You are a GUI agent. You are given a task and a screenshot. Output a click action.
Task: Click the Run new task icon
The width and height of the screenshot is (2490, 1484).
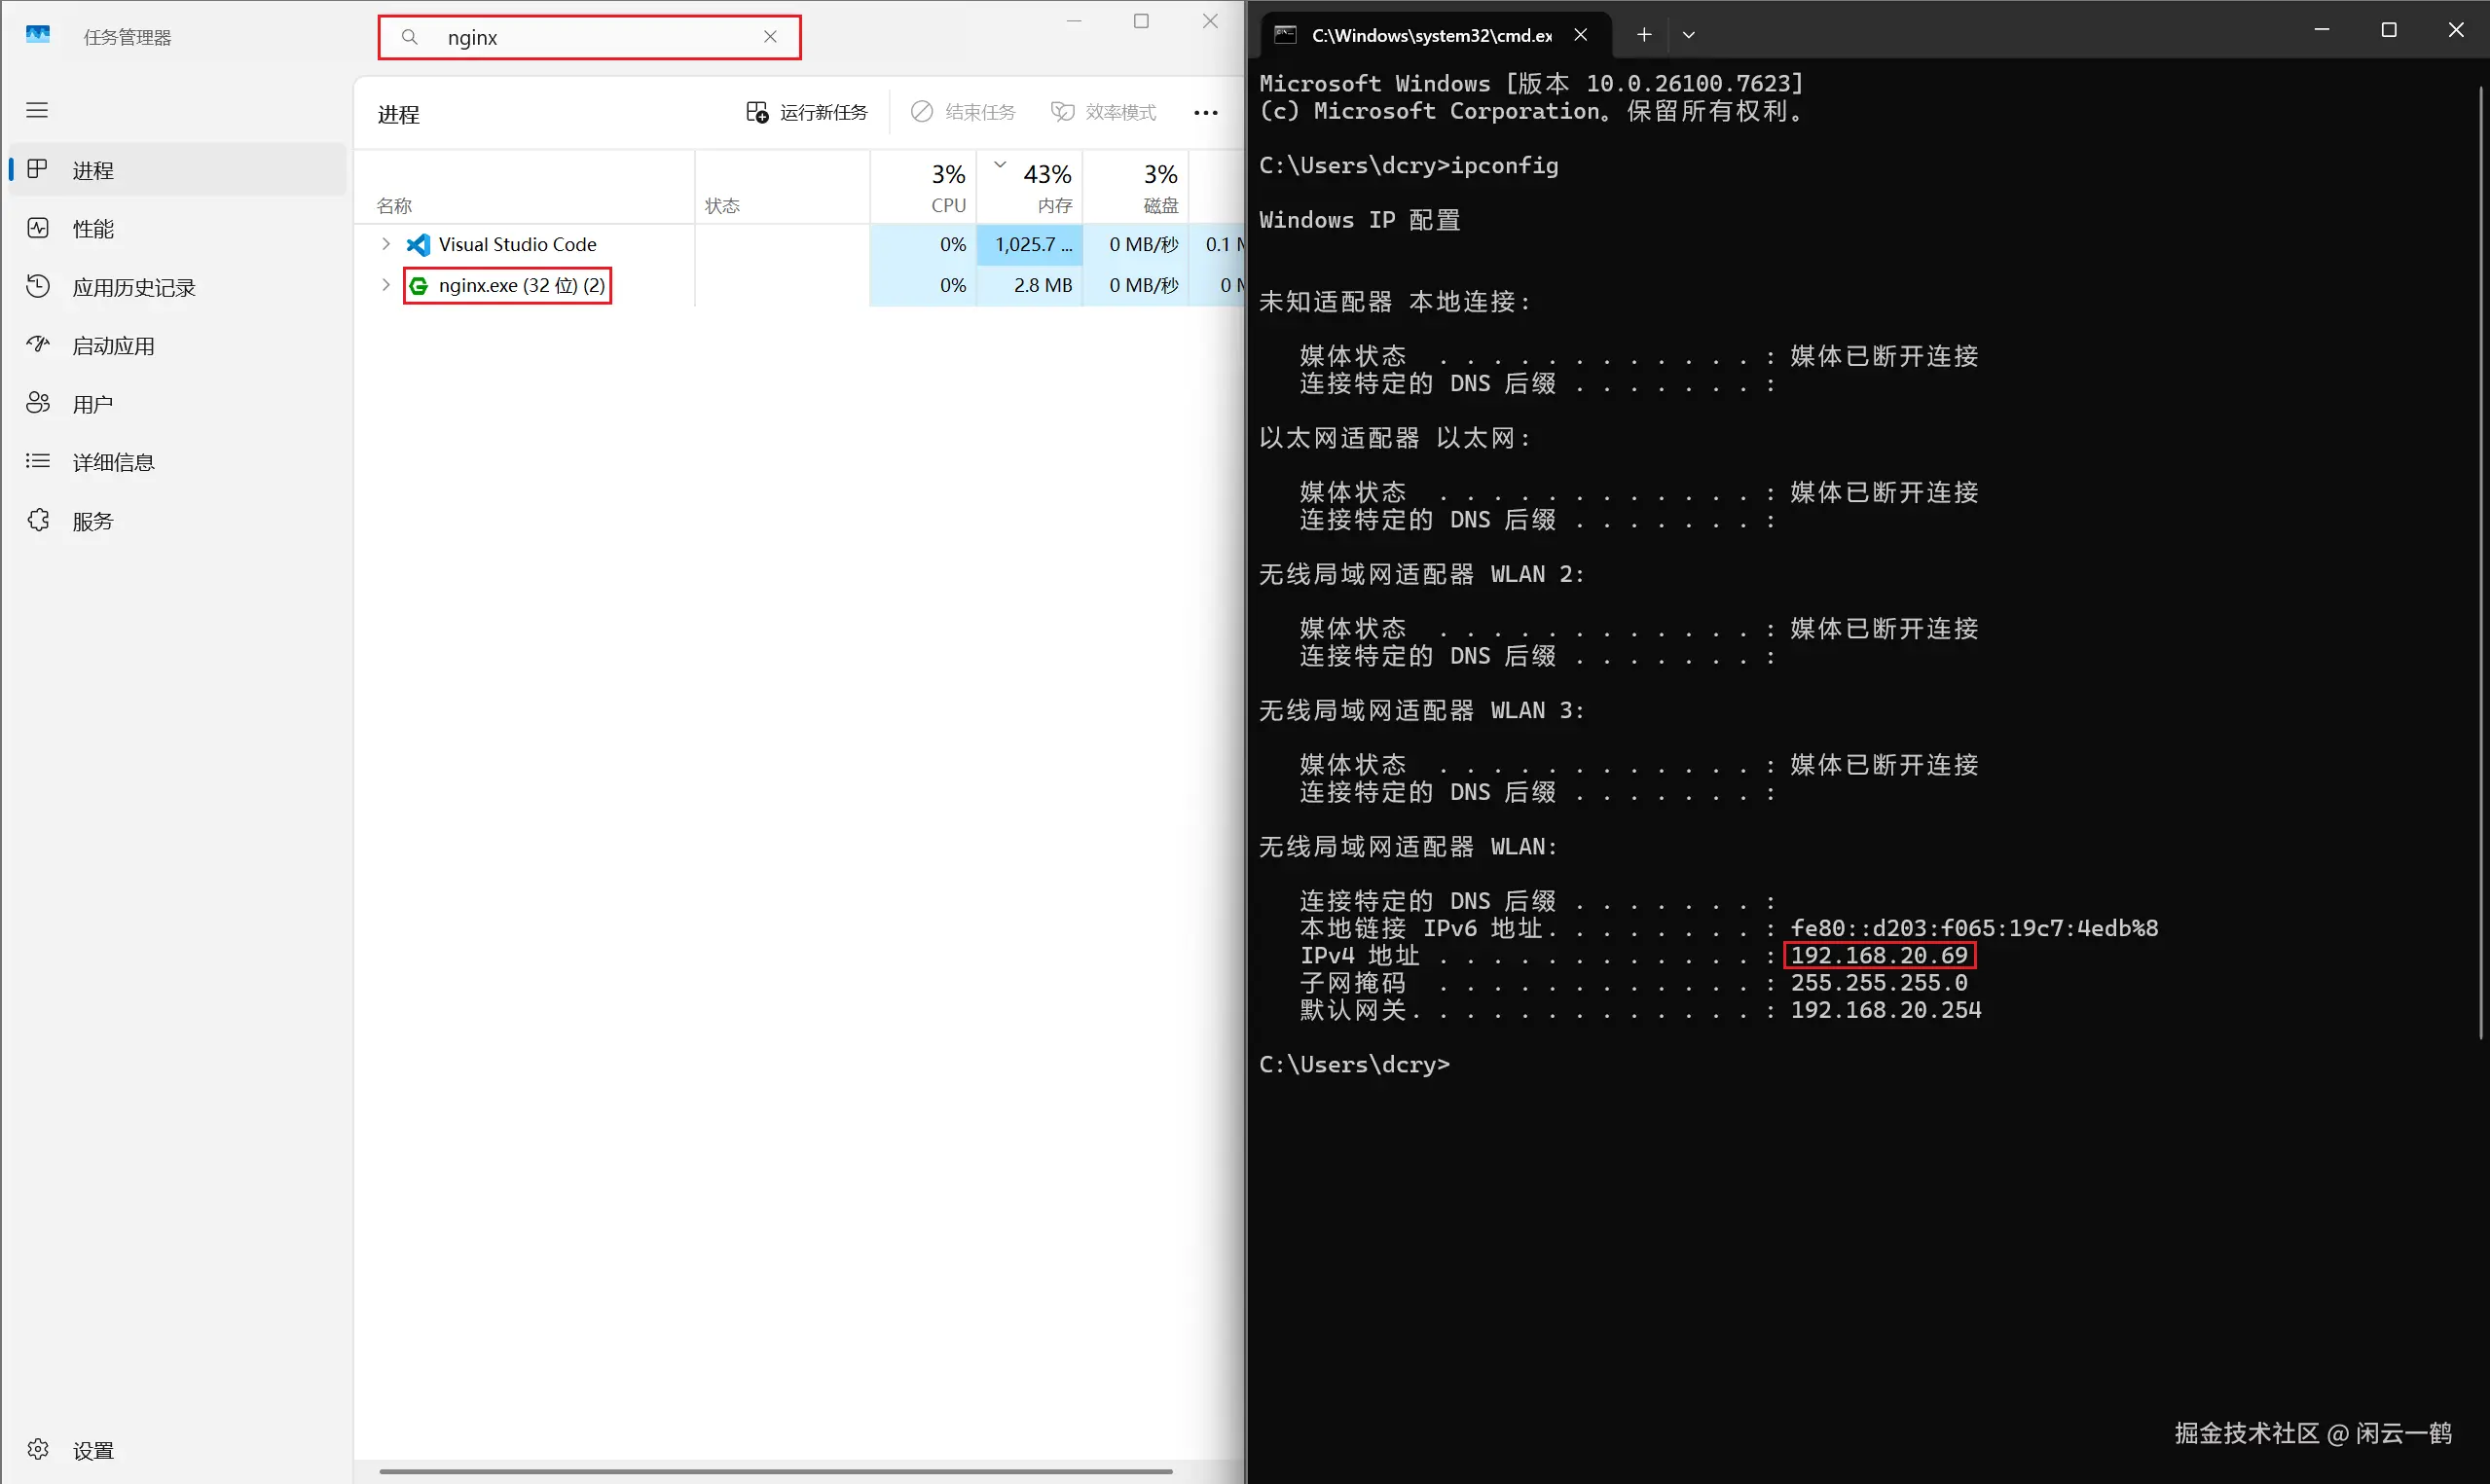pyautogui.click(x=757, y=112)
